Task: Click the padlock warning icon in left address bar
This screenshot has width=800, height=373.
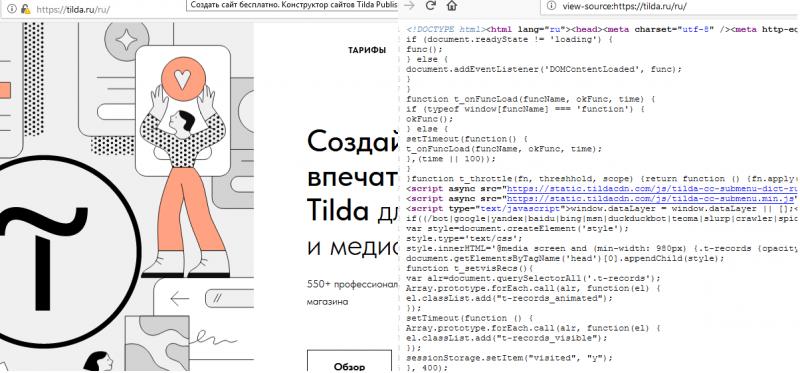Action: coord(25,9)
